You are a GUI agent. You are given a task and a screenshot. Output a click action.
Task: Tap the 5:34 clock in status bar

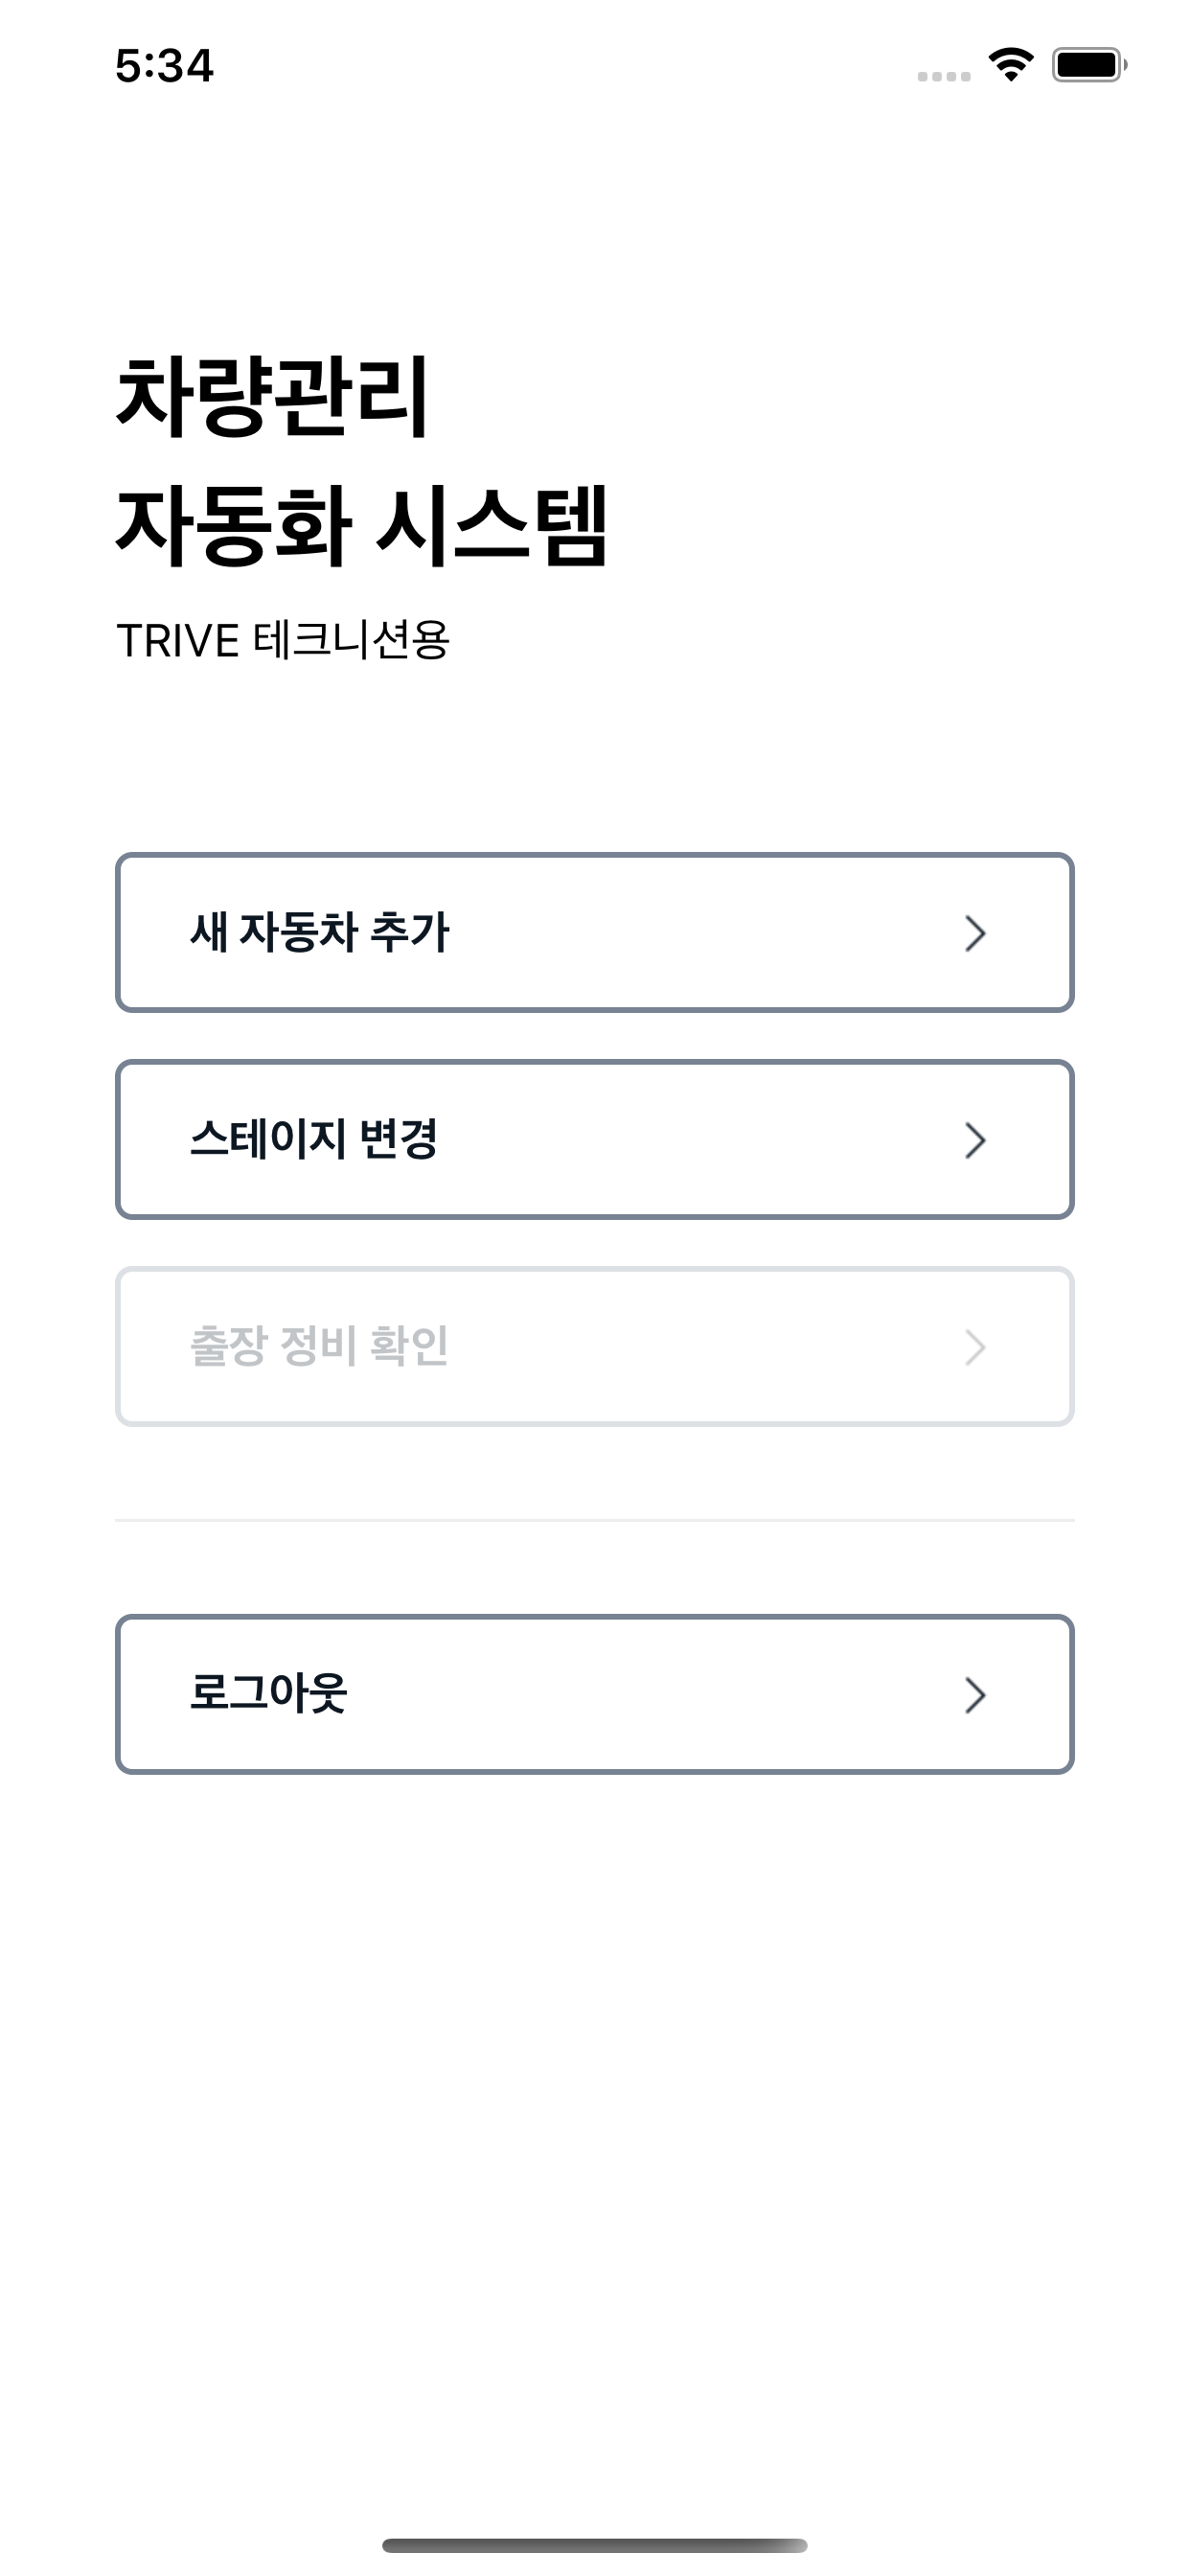coord(164,66)
